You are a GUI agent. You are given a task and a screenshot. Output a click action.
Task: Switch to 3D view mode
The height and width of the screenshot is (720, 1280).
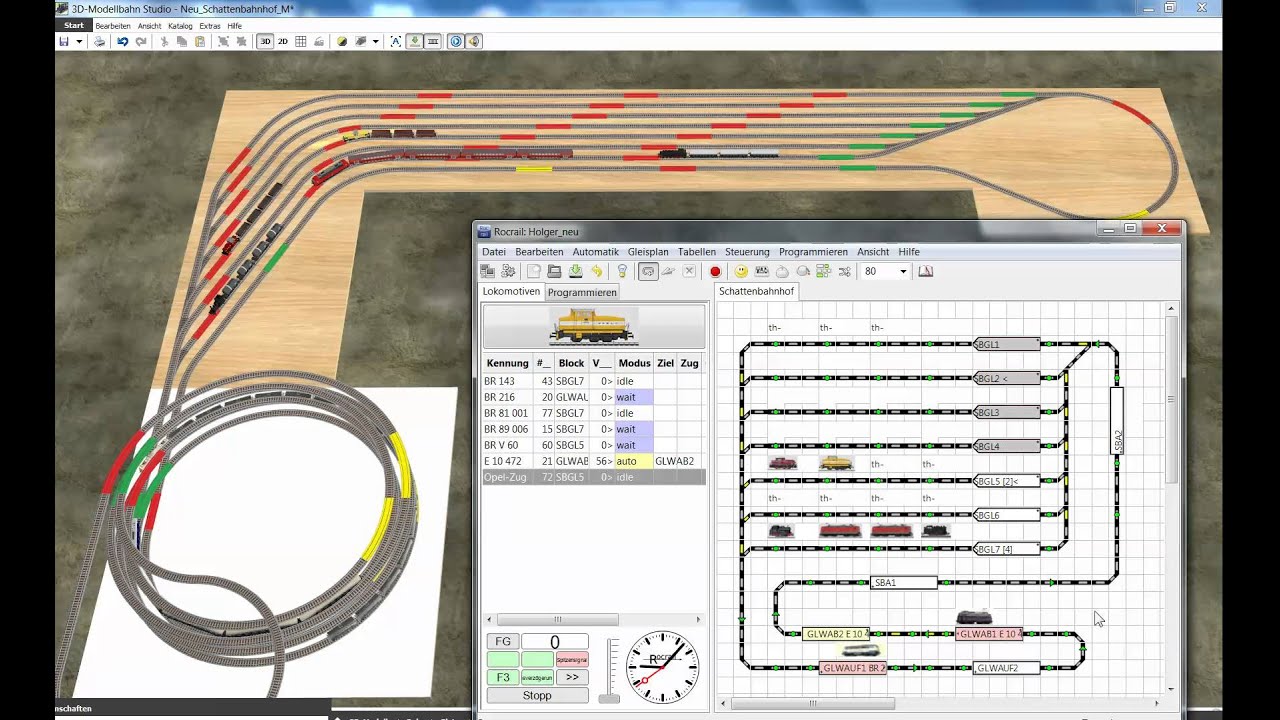tap(265, 42)
